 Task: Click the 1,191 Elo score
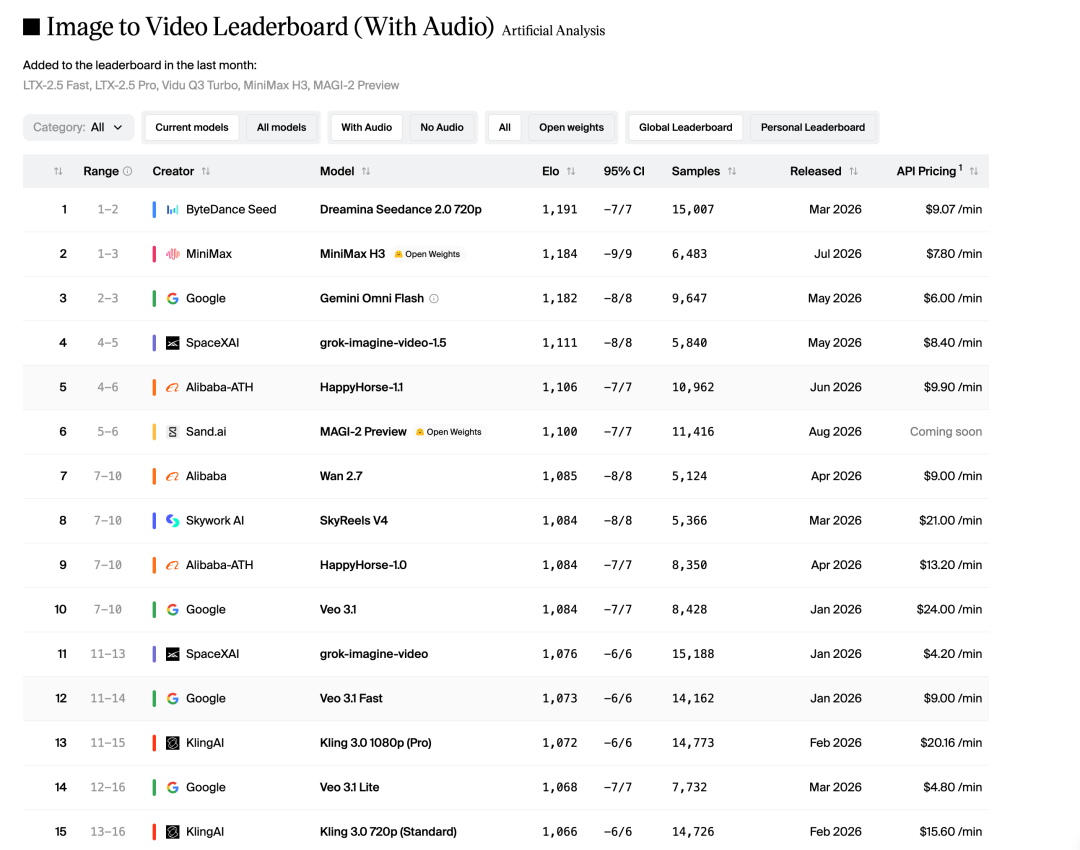coord(559,209)
